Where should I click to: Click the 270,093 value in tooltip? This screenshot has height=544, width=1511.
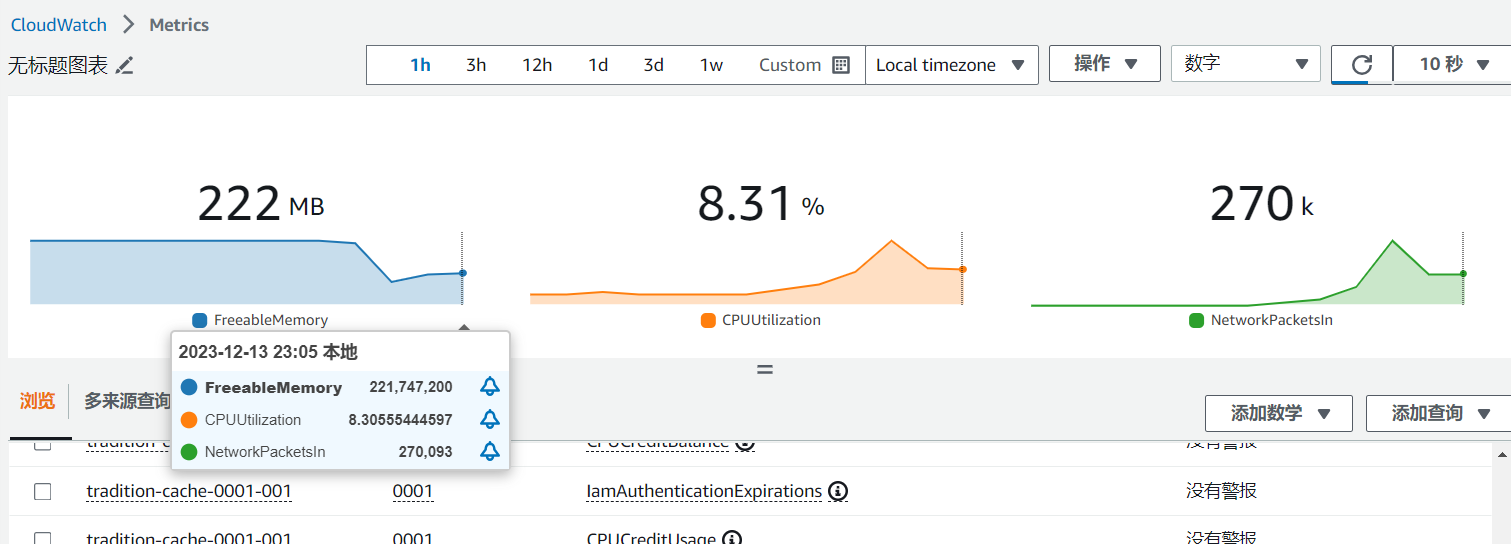tap(425, 451)
